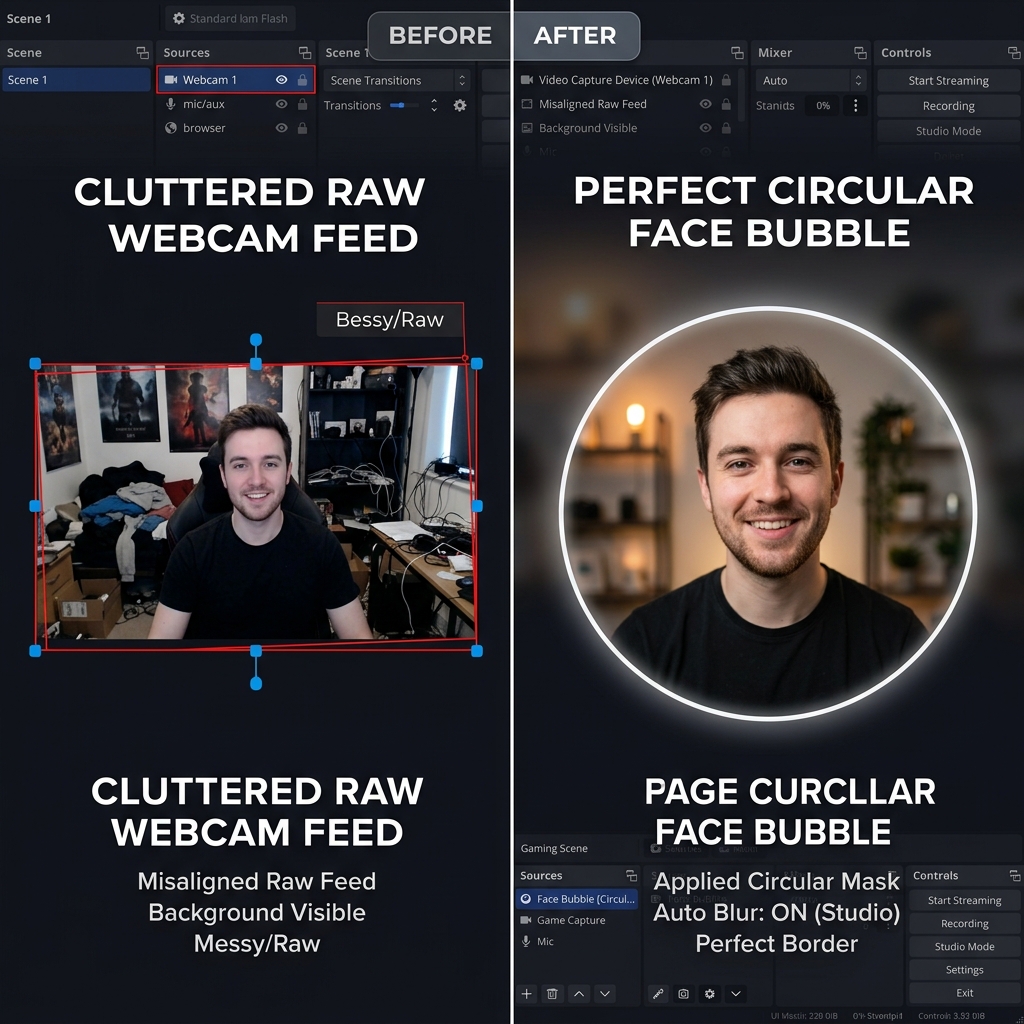
Task: Click lower Start Streaming button
Action: coord(965,900)
